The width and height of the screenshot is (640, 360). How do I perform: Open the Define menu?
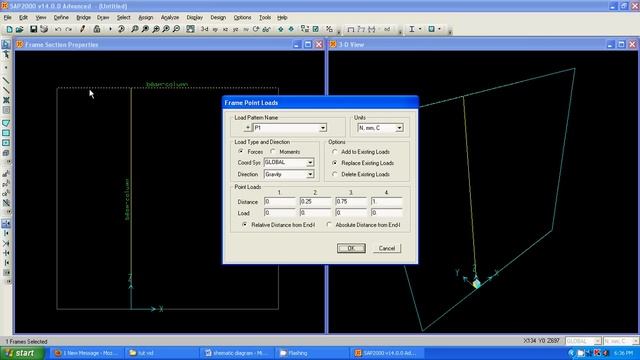[x=61, y=18]
